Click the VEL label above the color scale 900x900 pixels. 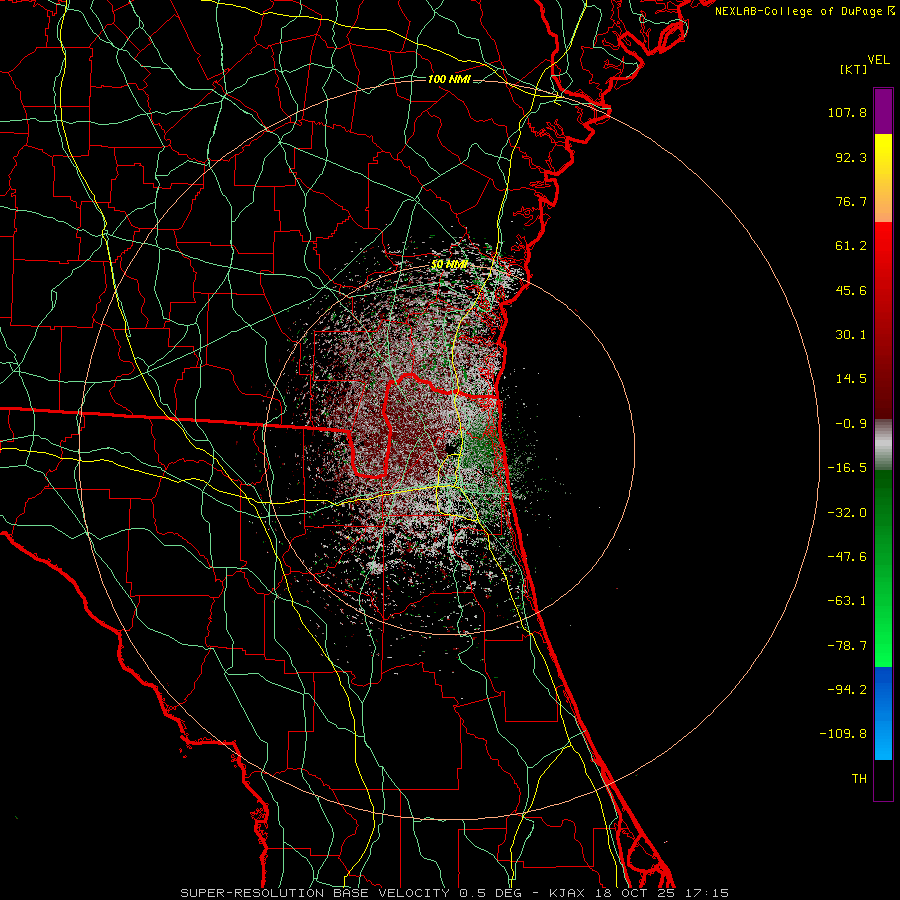878,60
